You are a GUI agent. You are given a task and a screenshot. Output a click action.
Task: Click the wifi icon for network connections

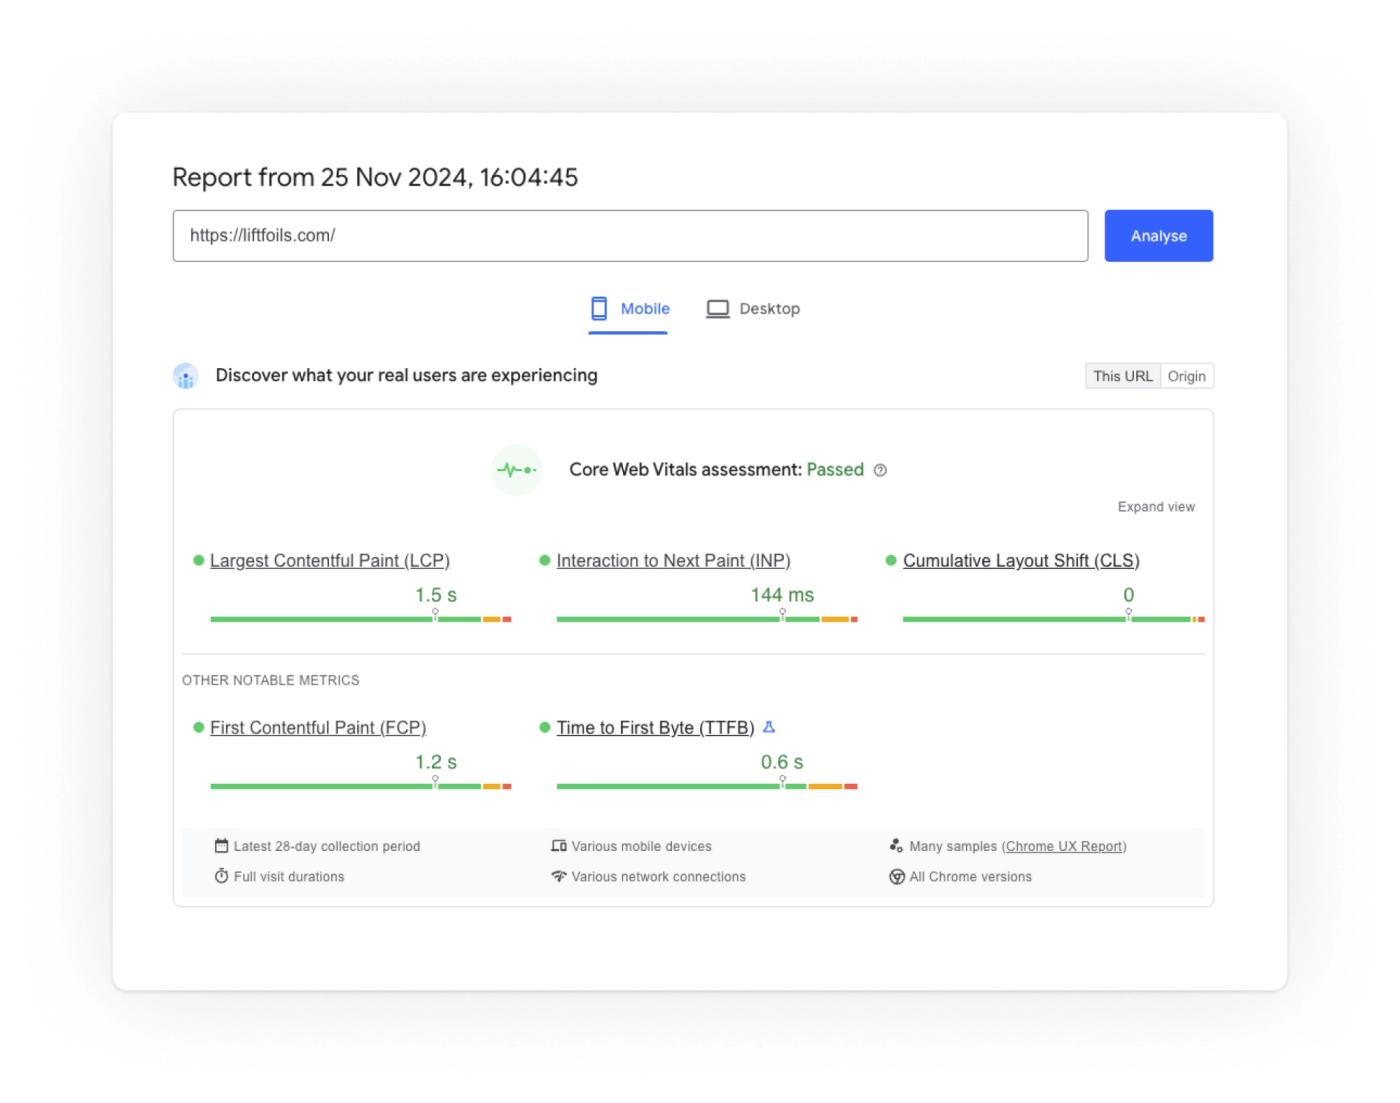click(559, 877)
